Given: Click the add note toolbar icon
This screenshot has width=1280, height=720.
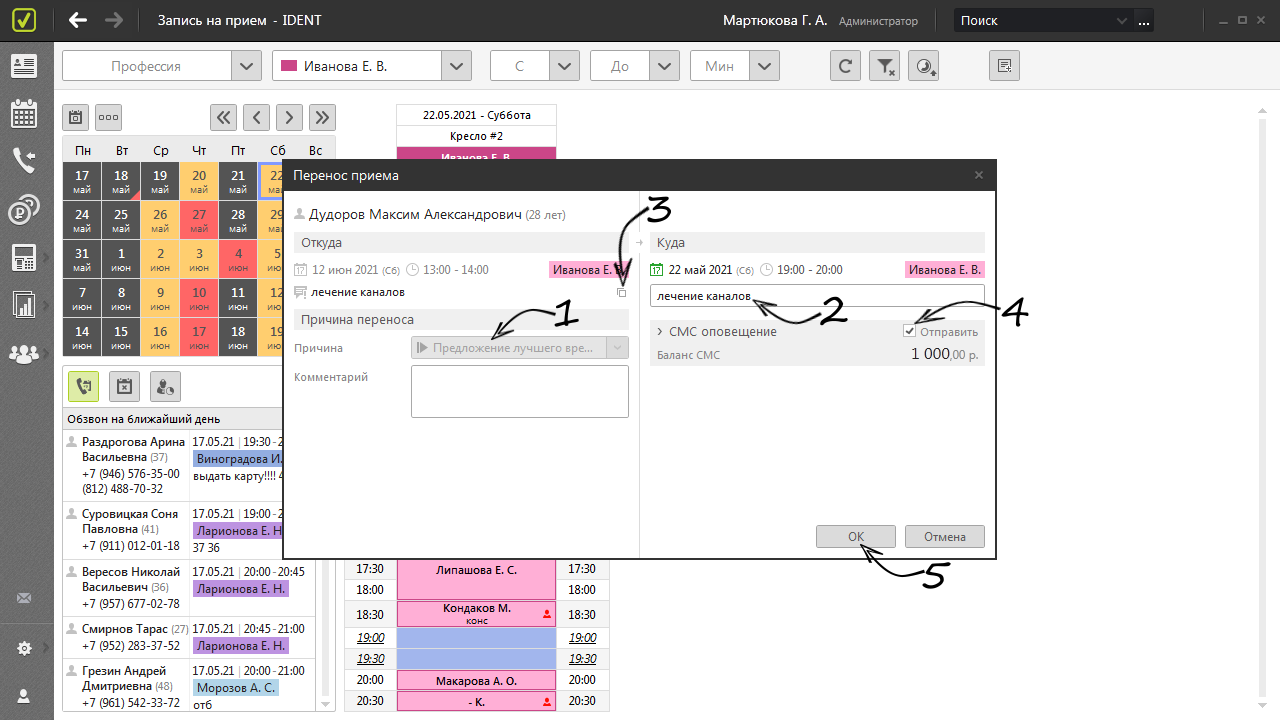Looking at the screenshot, I should coord(1005,66).
